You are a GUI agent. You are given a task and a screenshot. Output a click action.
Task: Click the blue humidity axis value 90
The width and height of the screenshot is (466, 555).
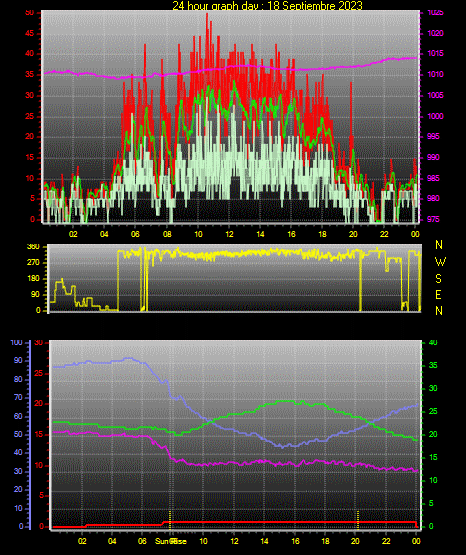point(18,361)
